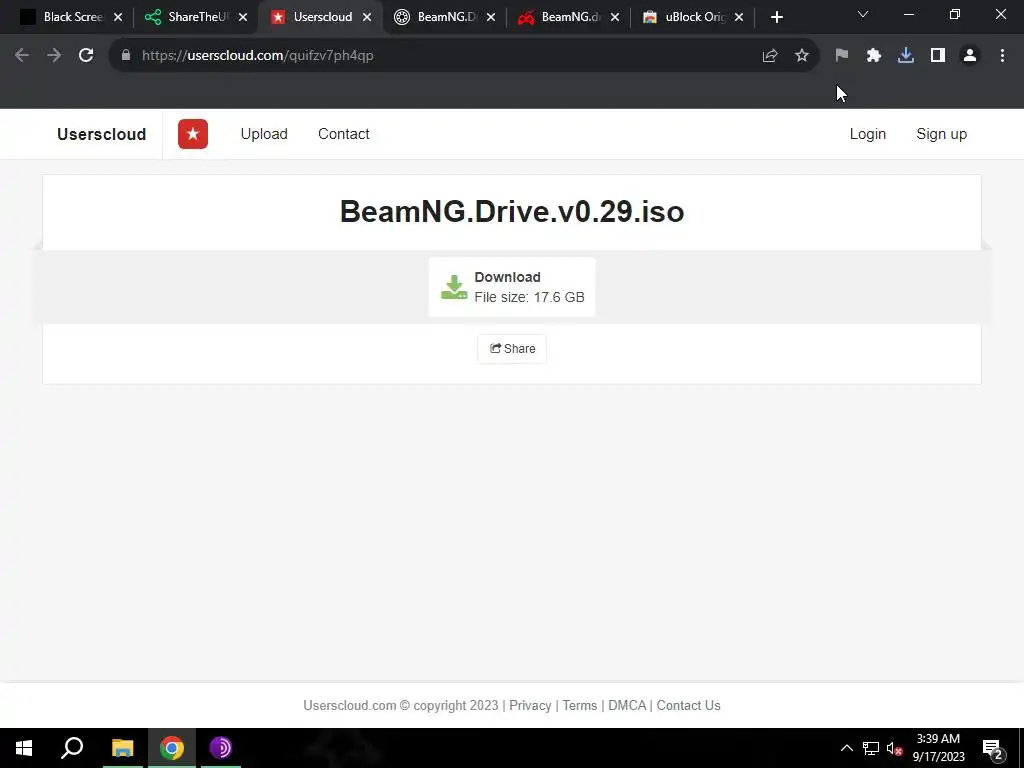Viewport: 1024px width, 768px height.
Task: Click the muted volume tray icon
Action: click(x=895, y=748)
